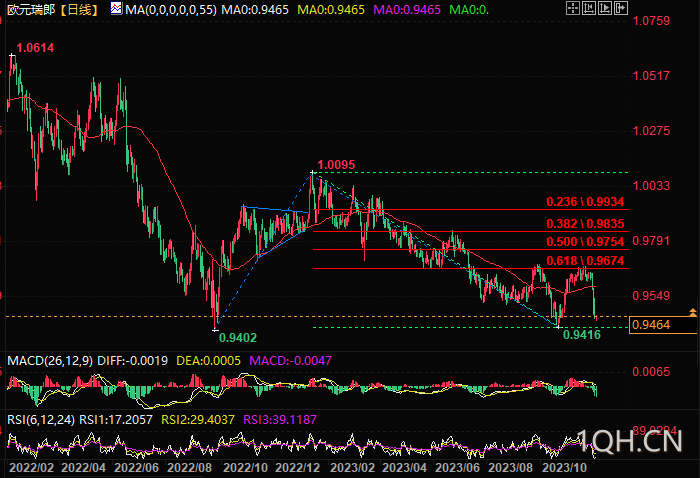Open RSI(6,12,24) indicator settings
700x478 pixels.
point(41,420)
